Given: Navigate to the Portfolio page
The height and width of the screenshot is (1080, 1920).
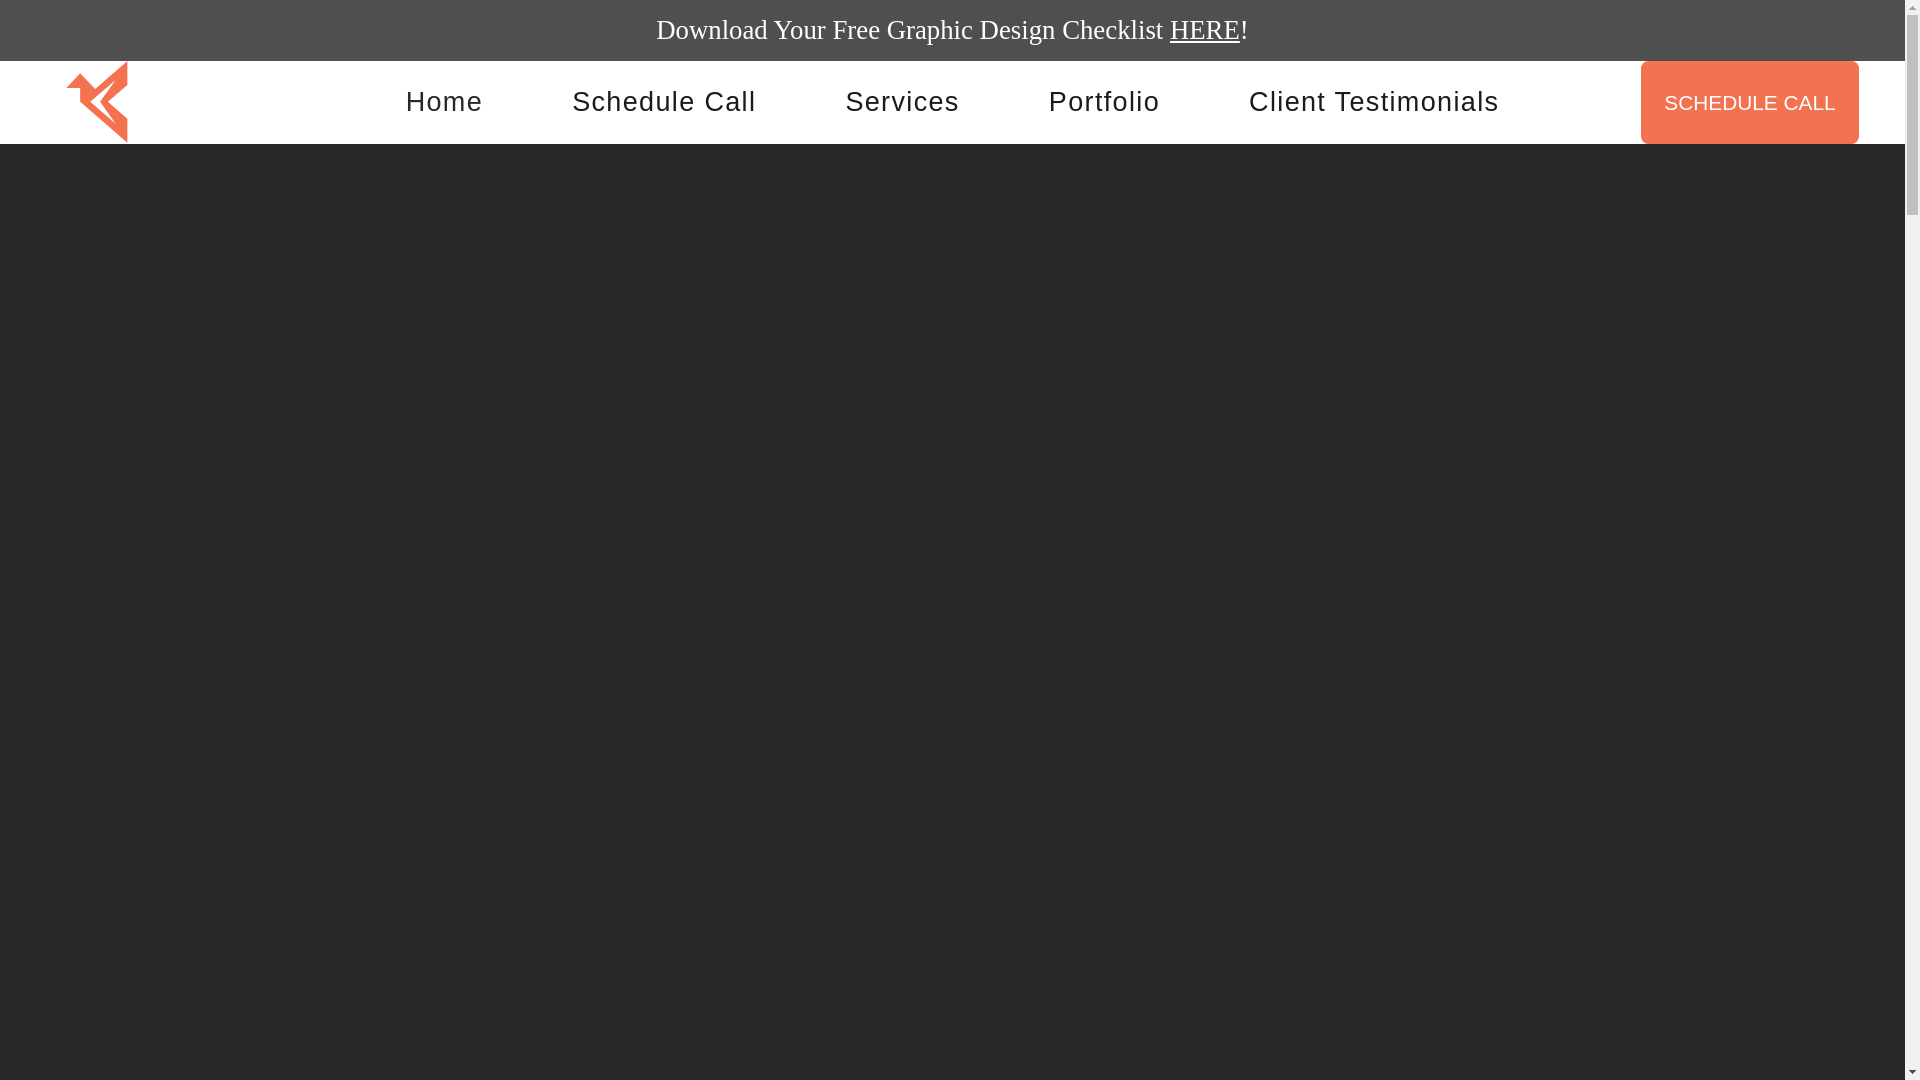Looking at the screenshot, I should tap(1104, 102).
